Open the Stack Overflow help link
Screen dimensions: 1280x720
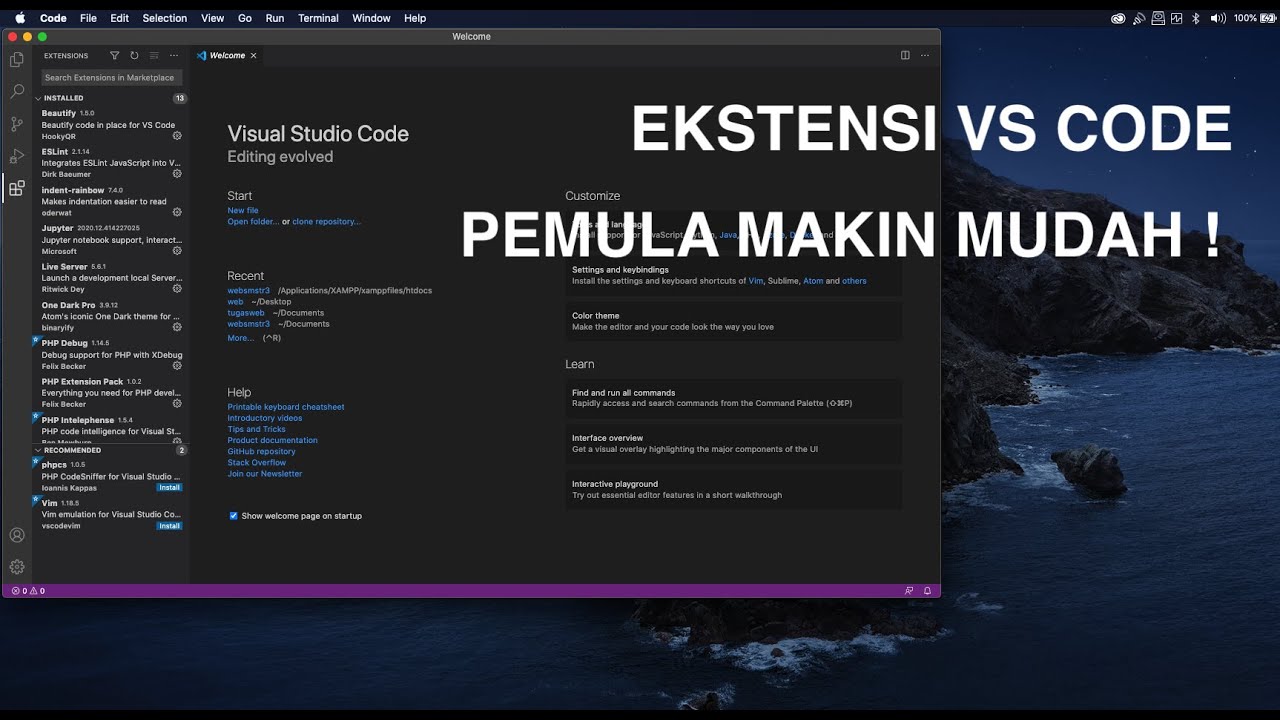pos(257,463)
